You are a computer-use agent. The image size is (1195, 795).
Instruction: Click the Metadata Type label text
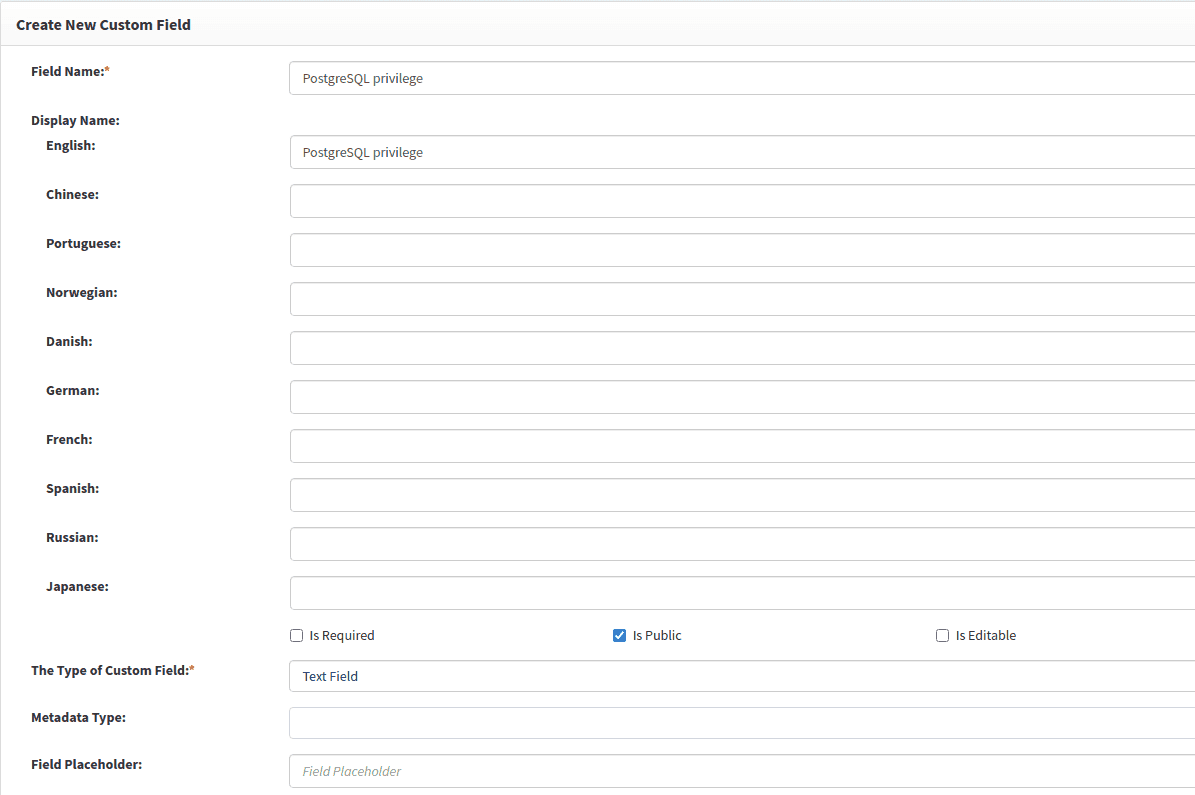(78, 718)
